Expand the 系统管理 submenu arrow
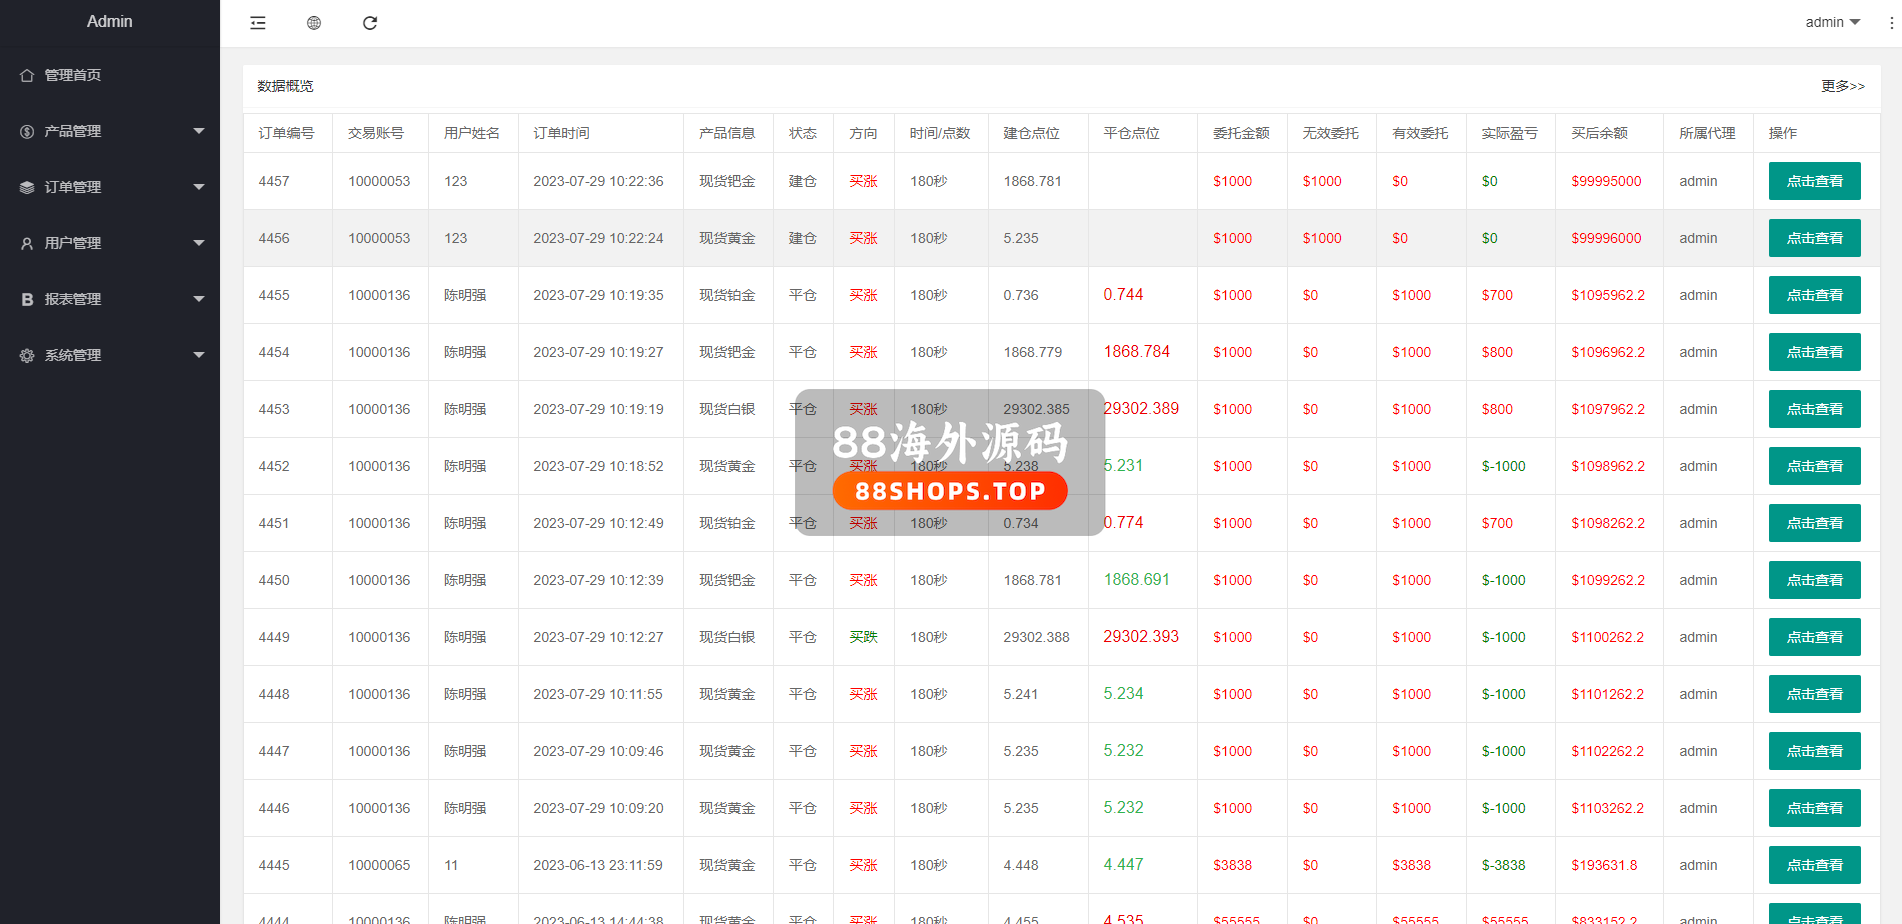Screen dimensions: 1902x924 click(x=198, y=355)
